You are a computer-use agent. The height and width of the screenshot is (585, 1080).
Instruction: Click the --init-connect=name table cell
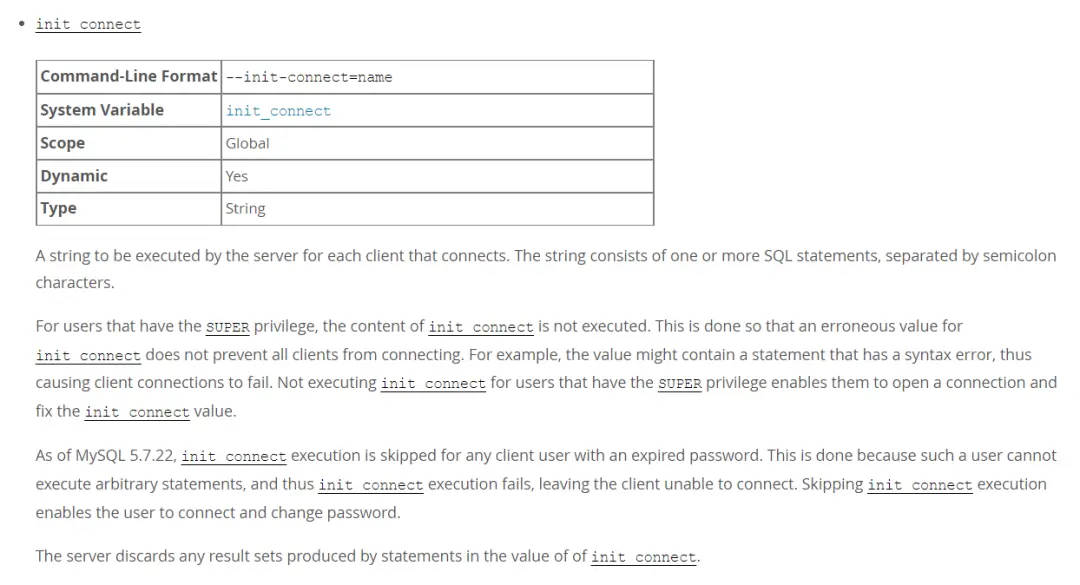click(309, 77)
